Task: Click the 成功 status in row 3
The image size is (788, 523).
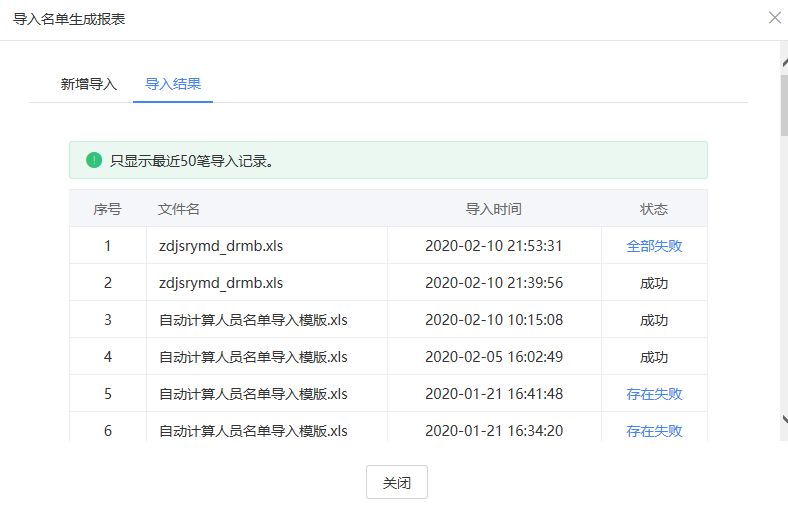Action: pos(654,320)
